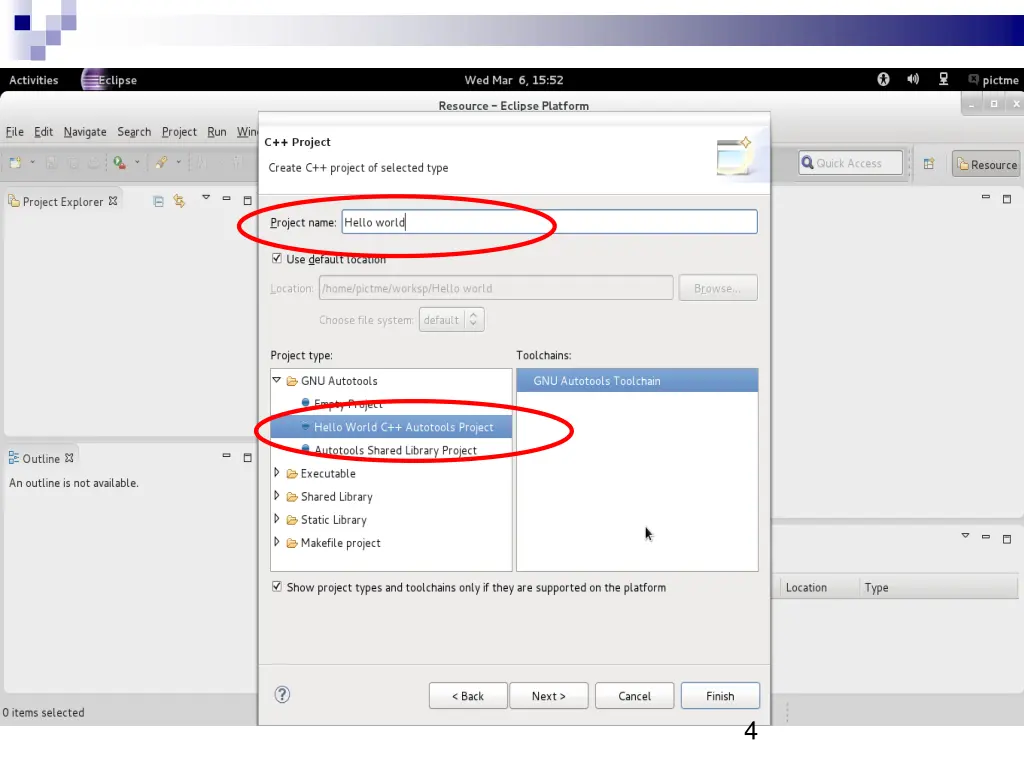Image resolution: width=1024 pixels, height=768 pixels.
Task: Click the disabled Save toolbar icon
Action: tap(51, 163)
